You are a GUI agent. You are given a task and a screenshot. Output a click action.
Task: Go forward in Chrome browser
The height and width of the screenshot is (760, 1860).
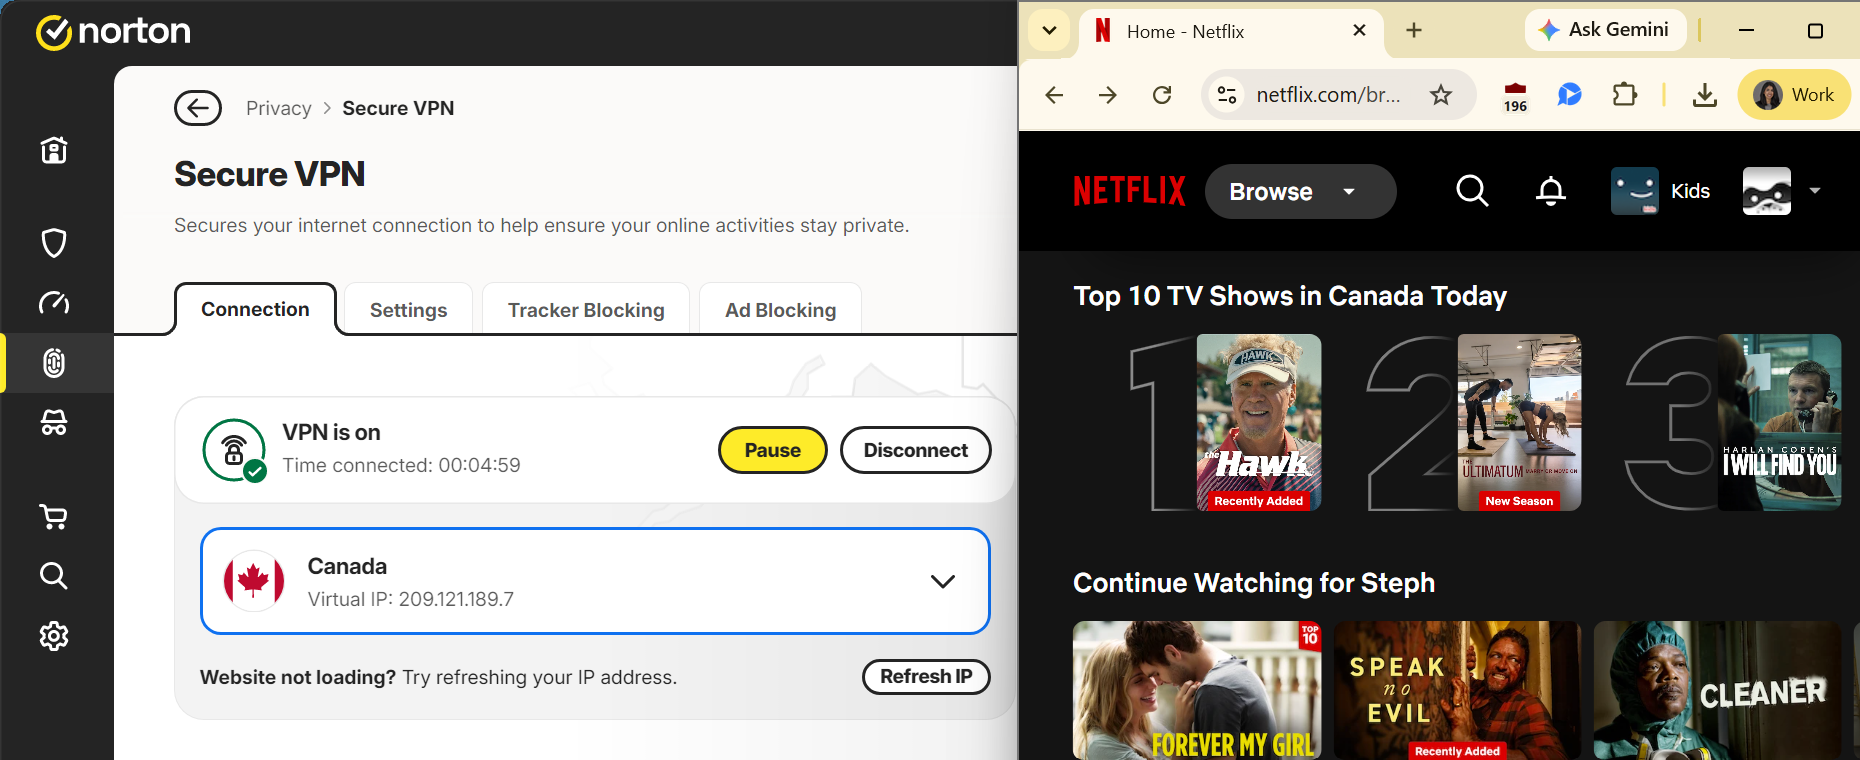1108,95
